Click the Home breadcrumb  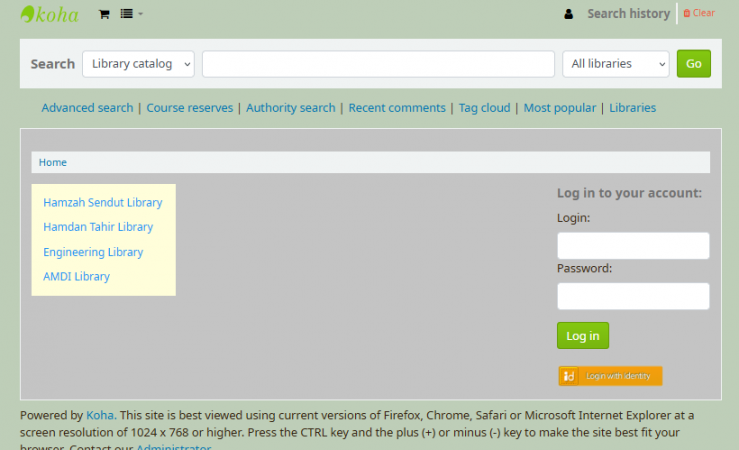tap(53, 162)
